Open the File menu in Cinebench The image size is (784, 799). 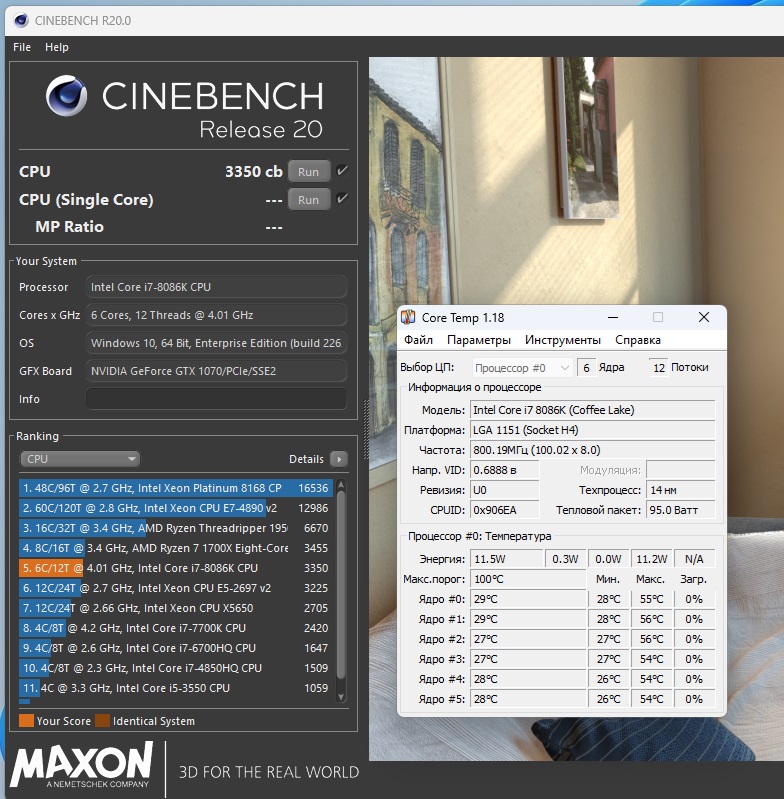[22, 47]
